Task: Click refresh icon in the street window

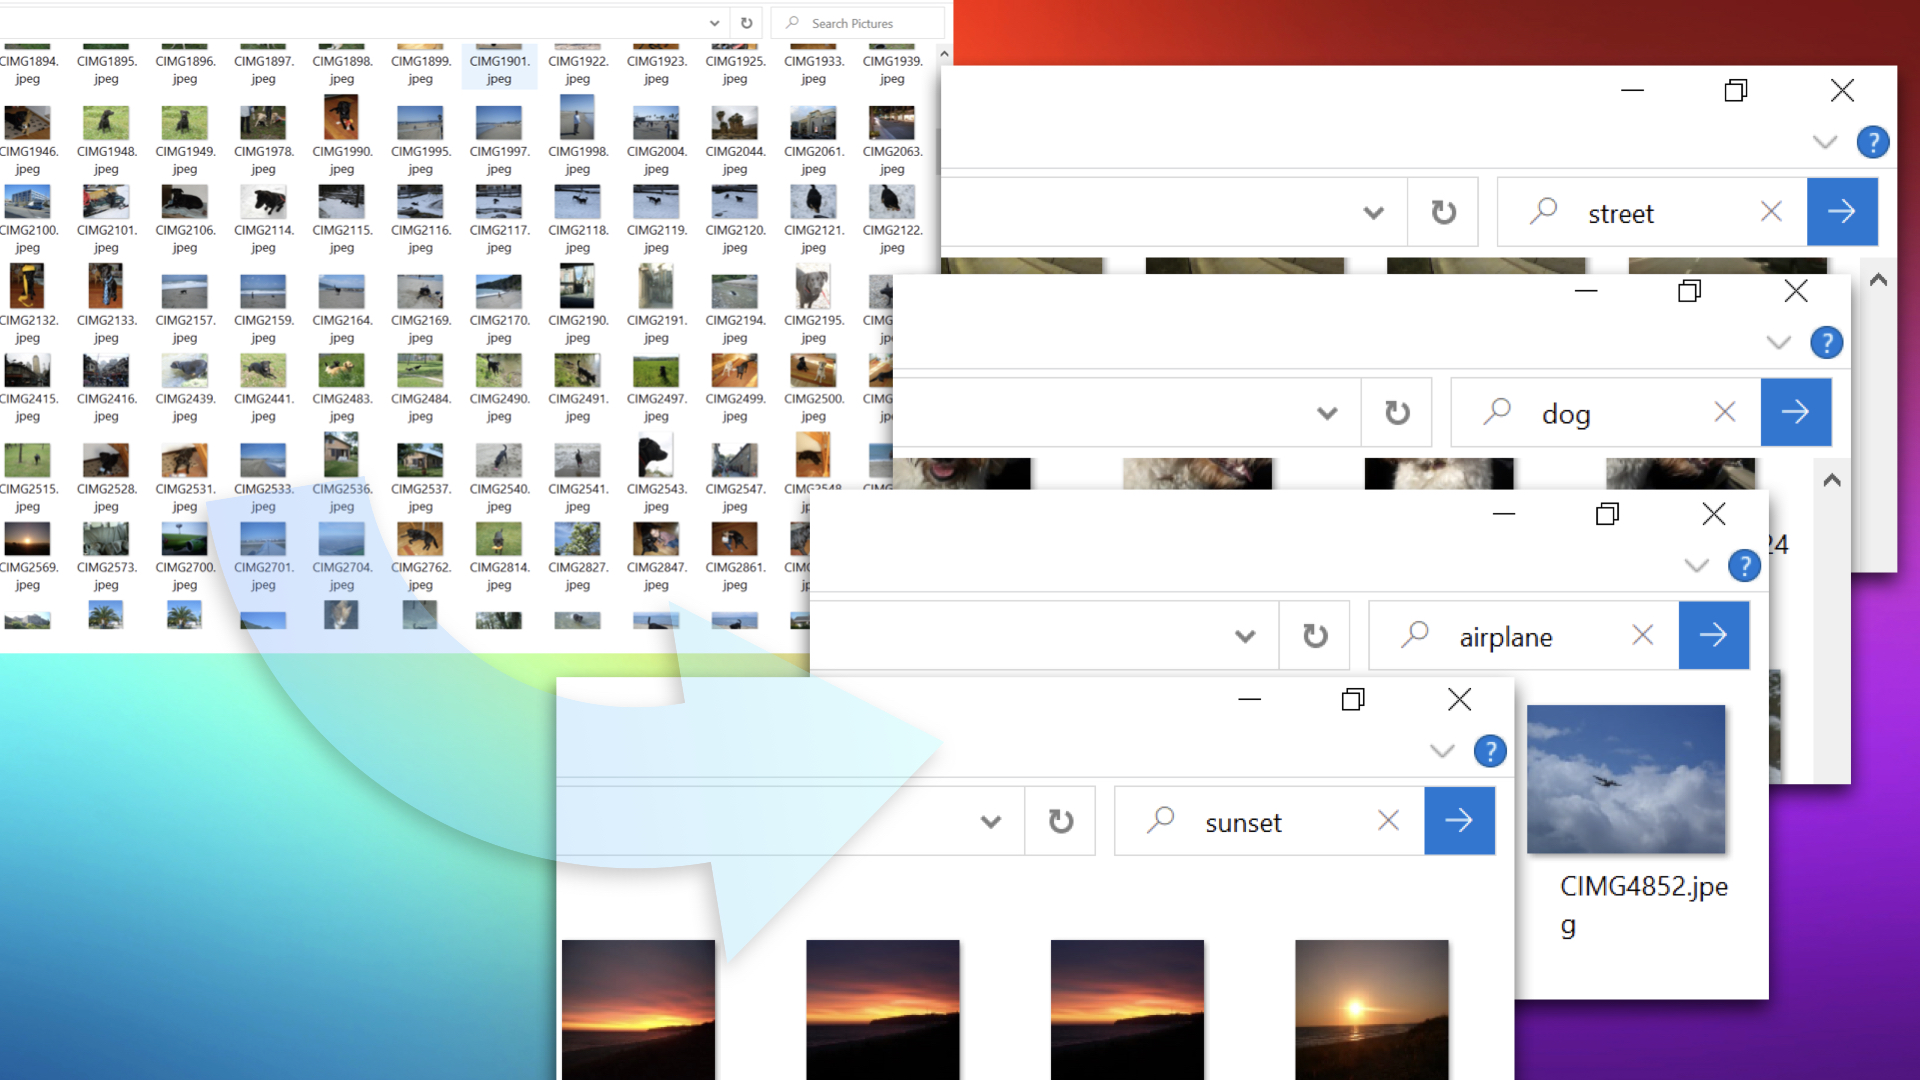Action: click(1443, 212)
